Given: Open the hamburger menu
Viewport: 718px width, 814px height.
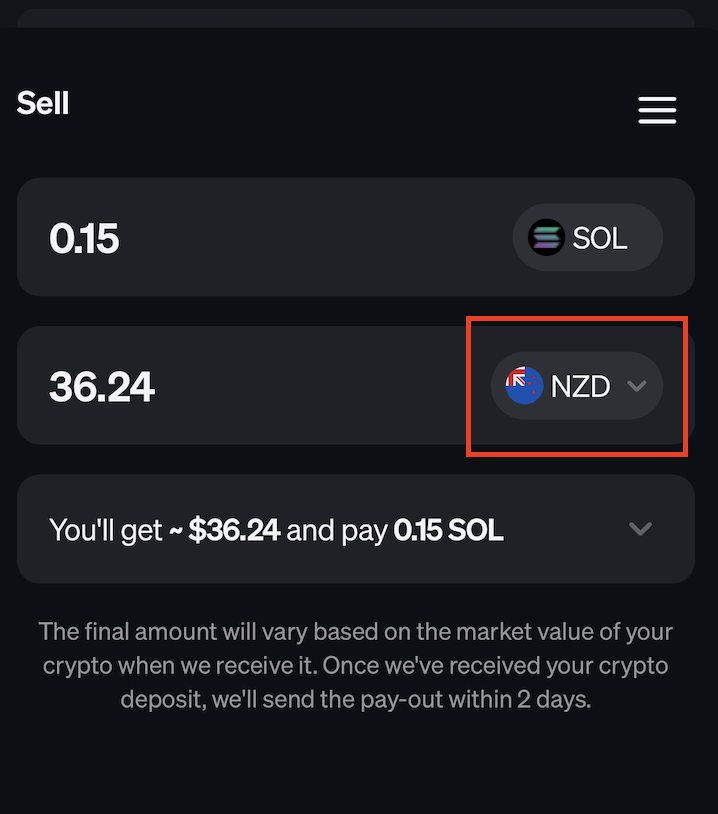Looking at the screenshot, I should click(x=657, y=110).
